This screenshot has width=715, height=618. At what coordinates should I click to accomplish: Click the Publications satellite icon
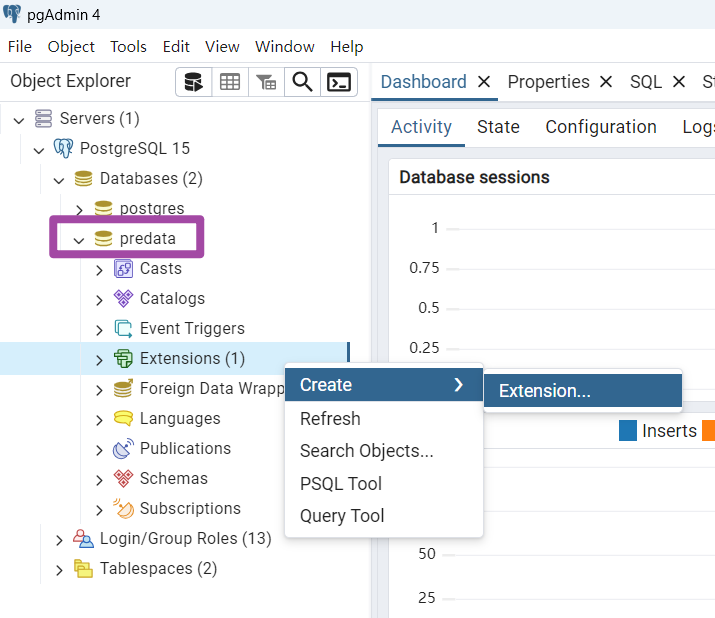[123, 448]
